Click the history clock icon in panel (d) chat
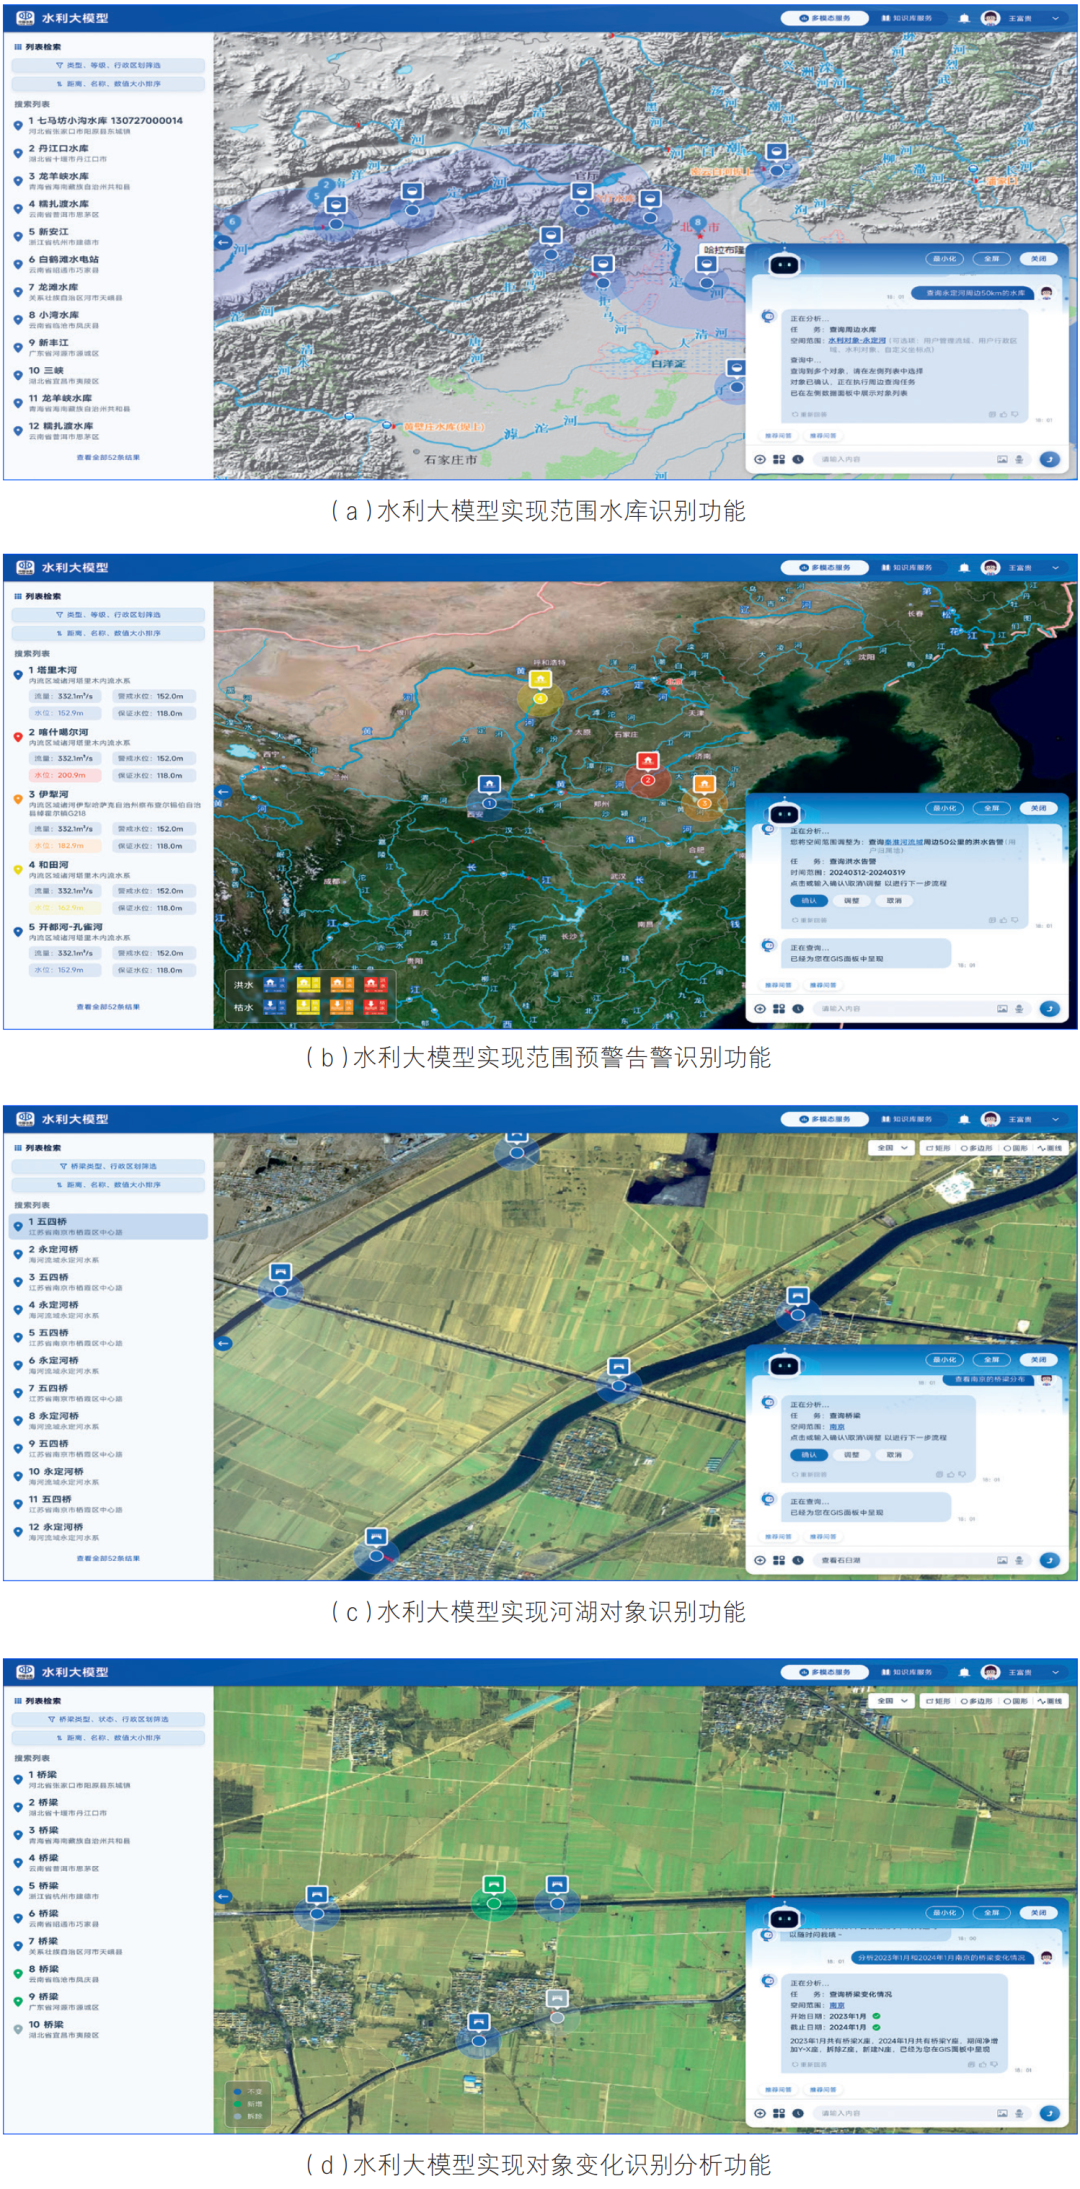The image size is (1080, 2189). [x=798, y=2113]
